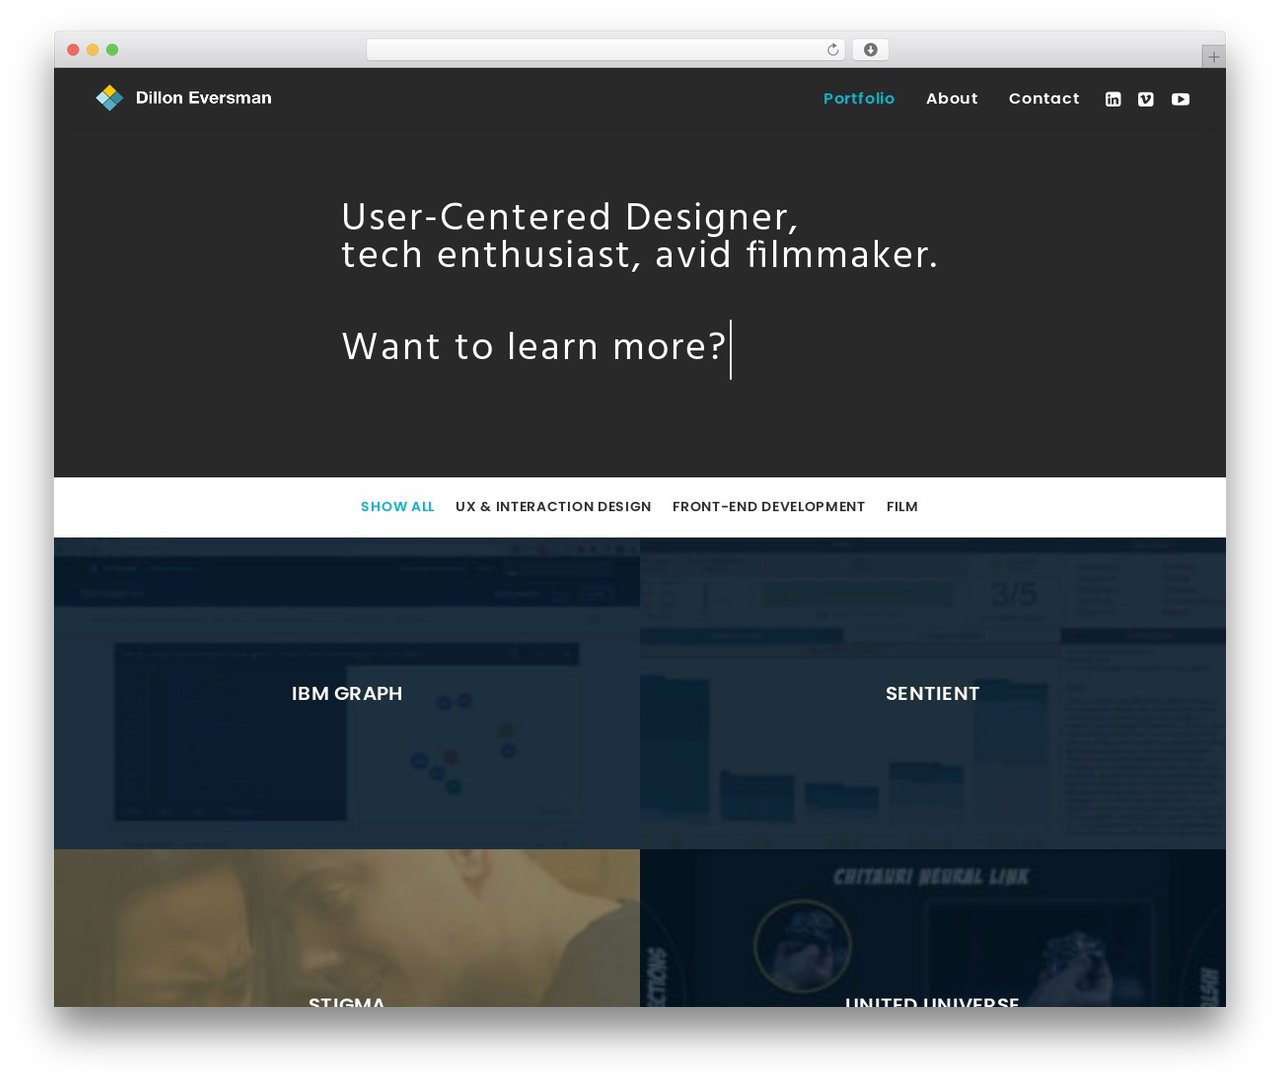This screenshot has height=1084, width=1280.
Task: Click the Dillon Eversman diamond logo
Action: click(x=109, y=98)
